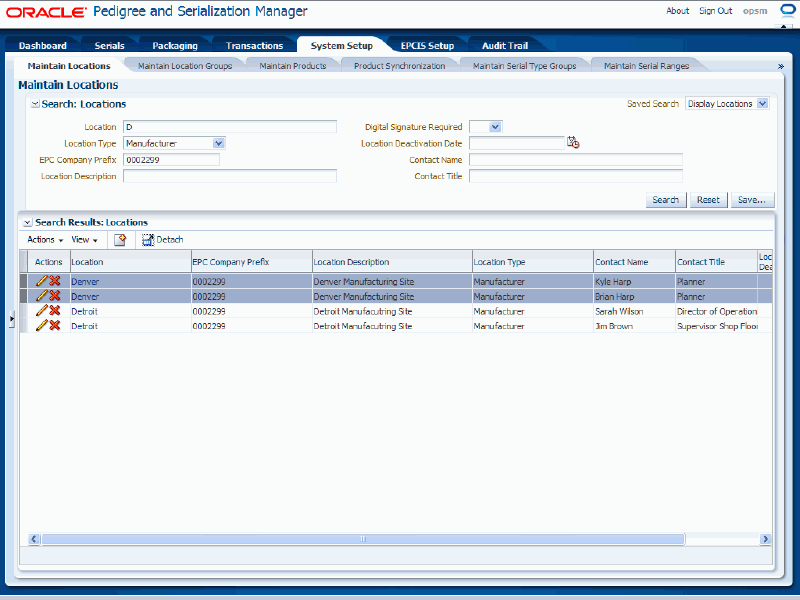This screenshot has height=600, width=800.
Task: Detach the search results table
Action: coord(162,240)
